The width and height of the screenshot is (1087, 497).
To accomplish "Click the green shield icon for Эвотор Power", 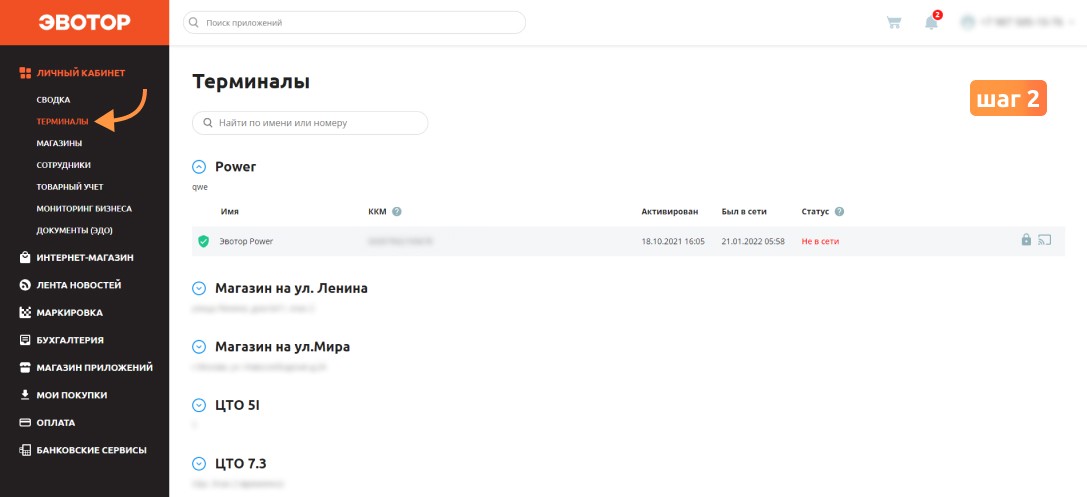I will point(203,241).
